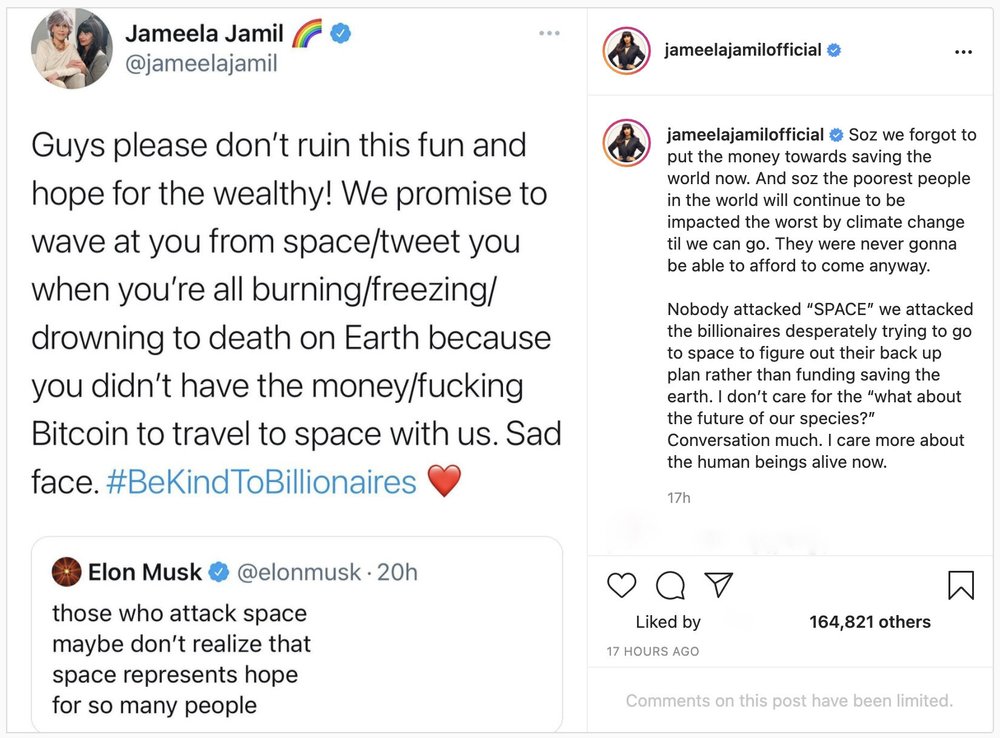
Task: Save post with bookmark icon
Action: (960, 585)
